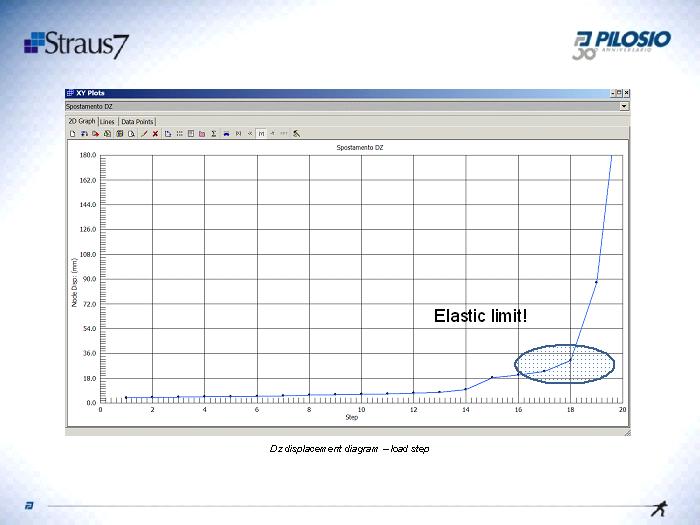The height and width of the screenshot is (525, 700).
Task: Select the 2D Graph tab
Action: [x=81, y=121]
